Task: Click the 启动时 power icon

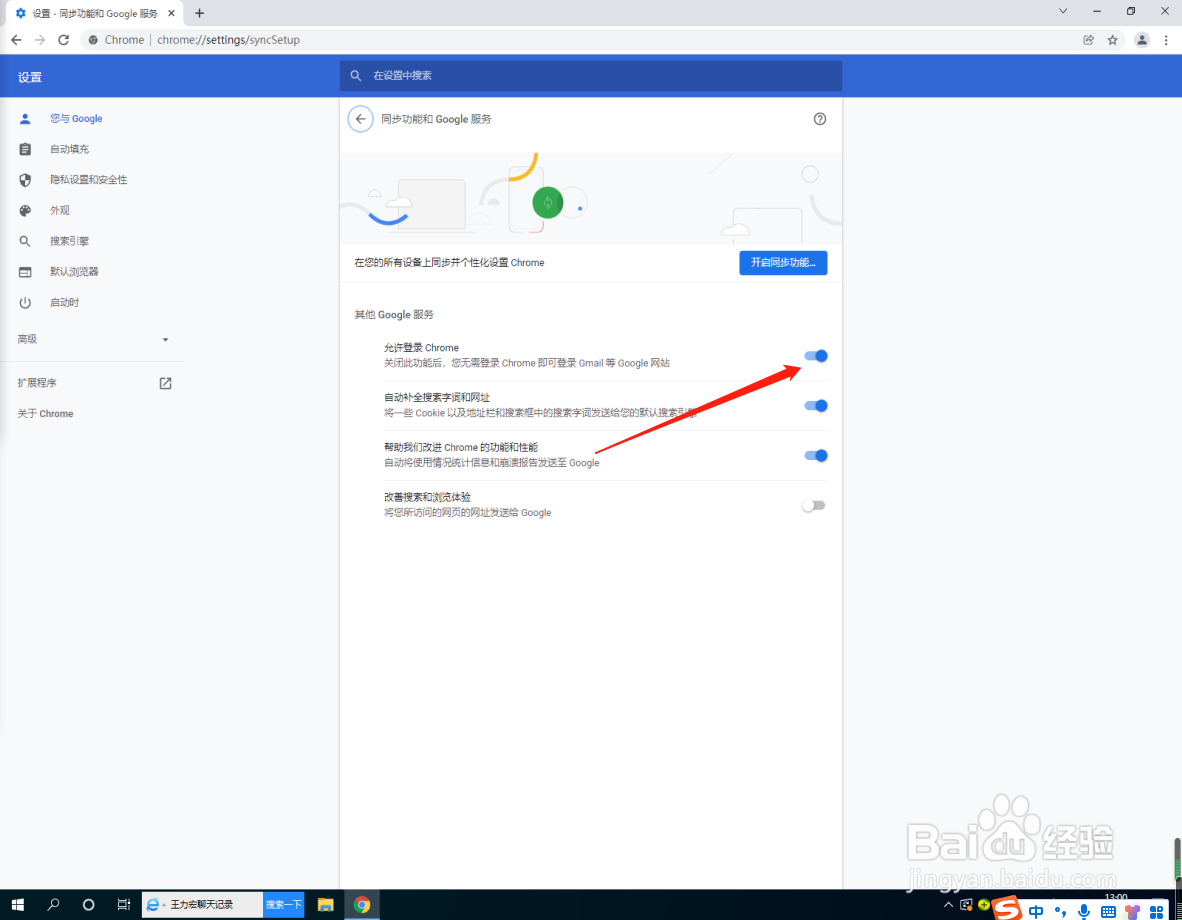Action: pyautogui.click(x=24, y=302)
